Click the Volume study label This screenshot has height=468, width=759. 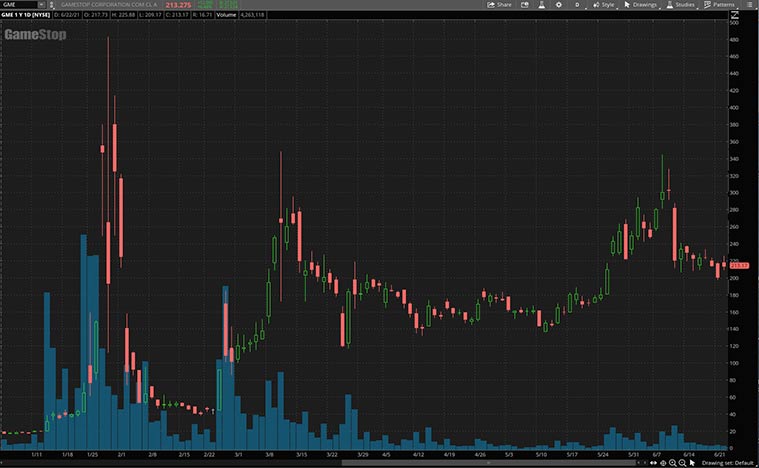pyautogui.click(x=226, y=15)
